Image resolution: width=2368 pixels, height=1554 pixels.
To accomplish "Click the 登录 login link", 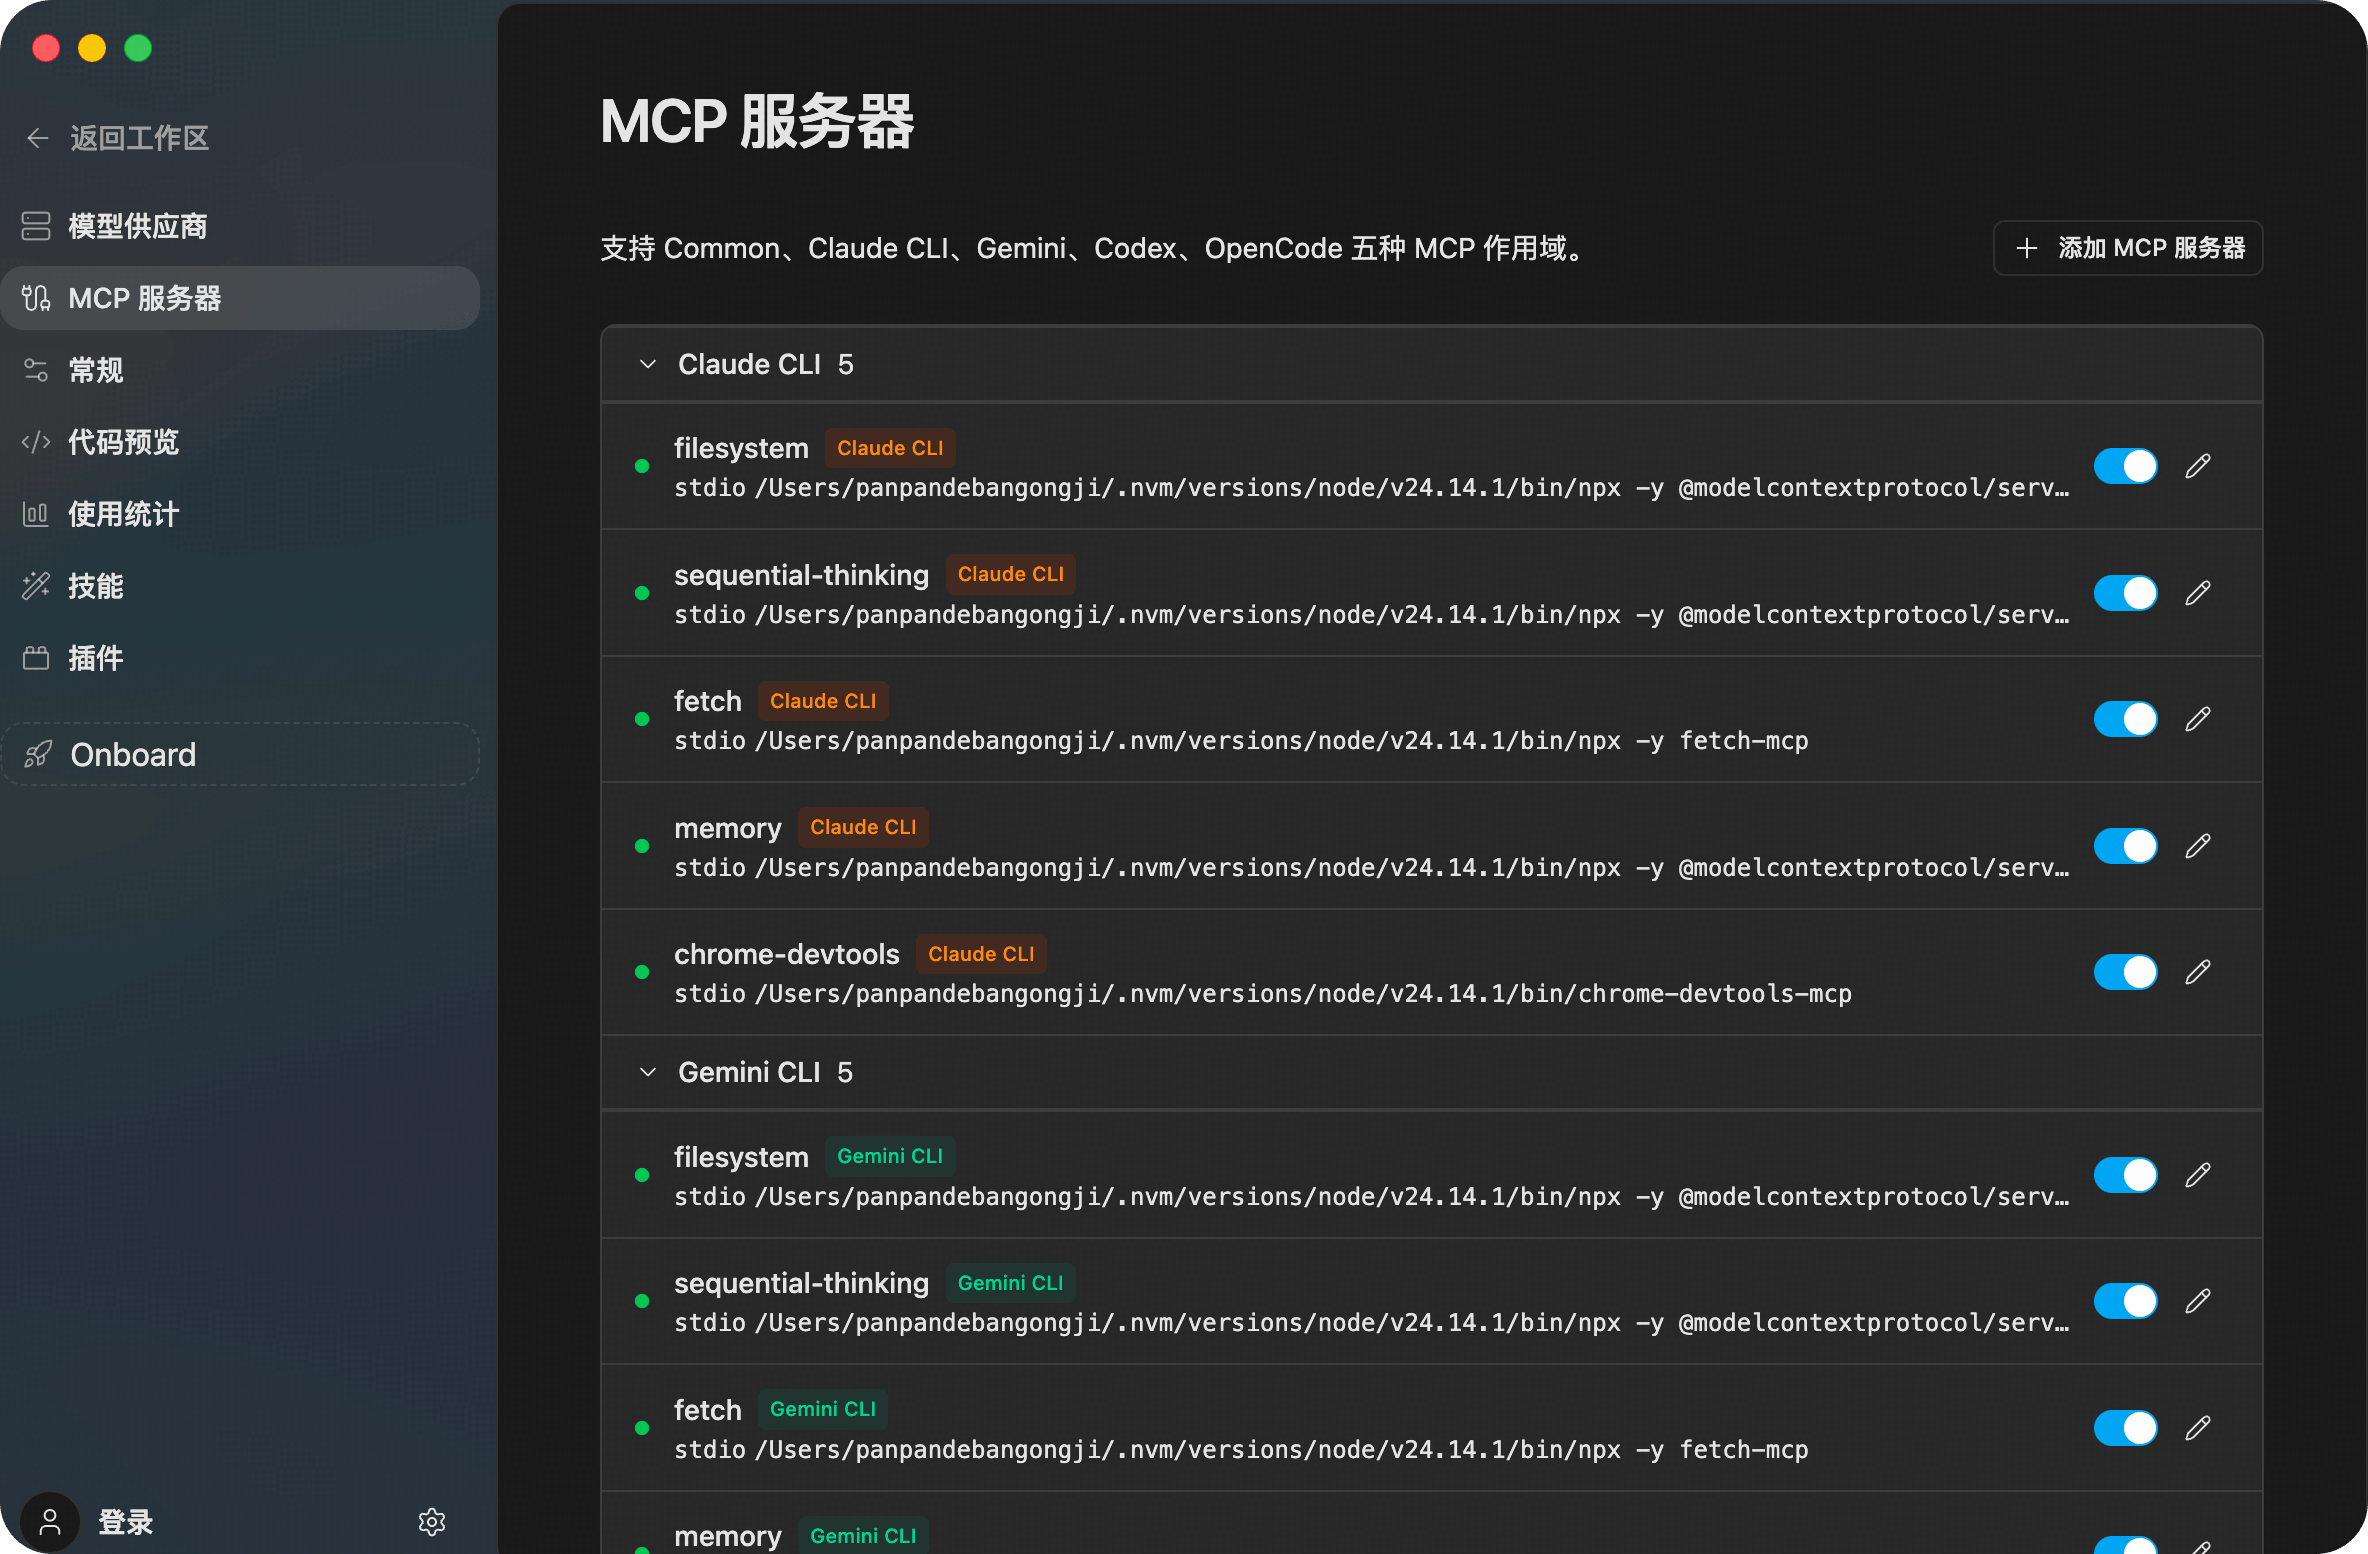I will point(125,1521).
